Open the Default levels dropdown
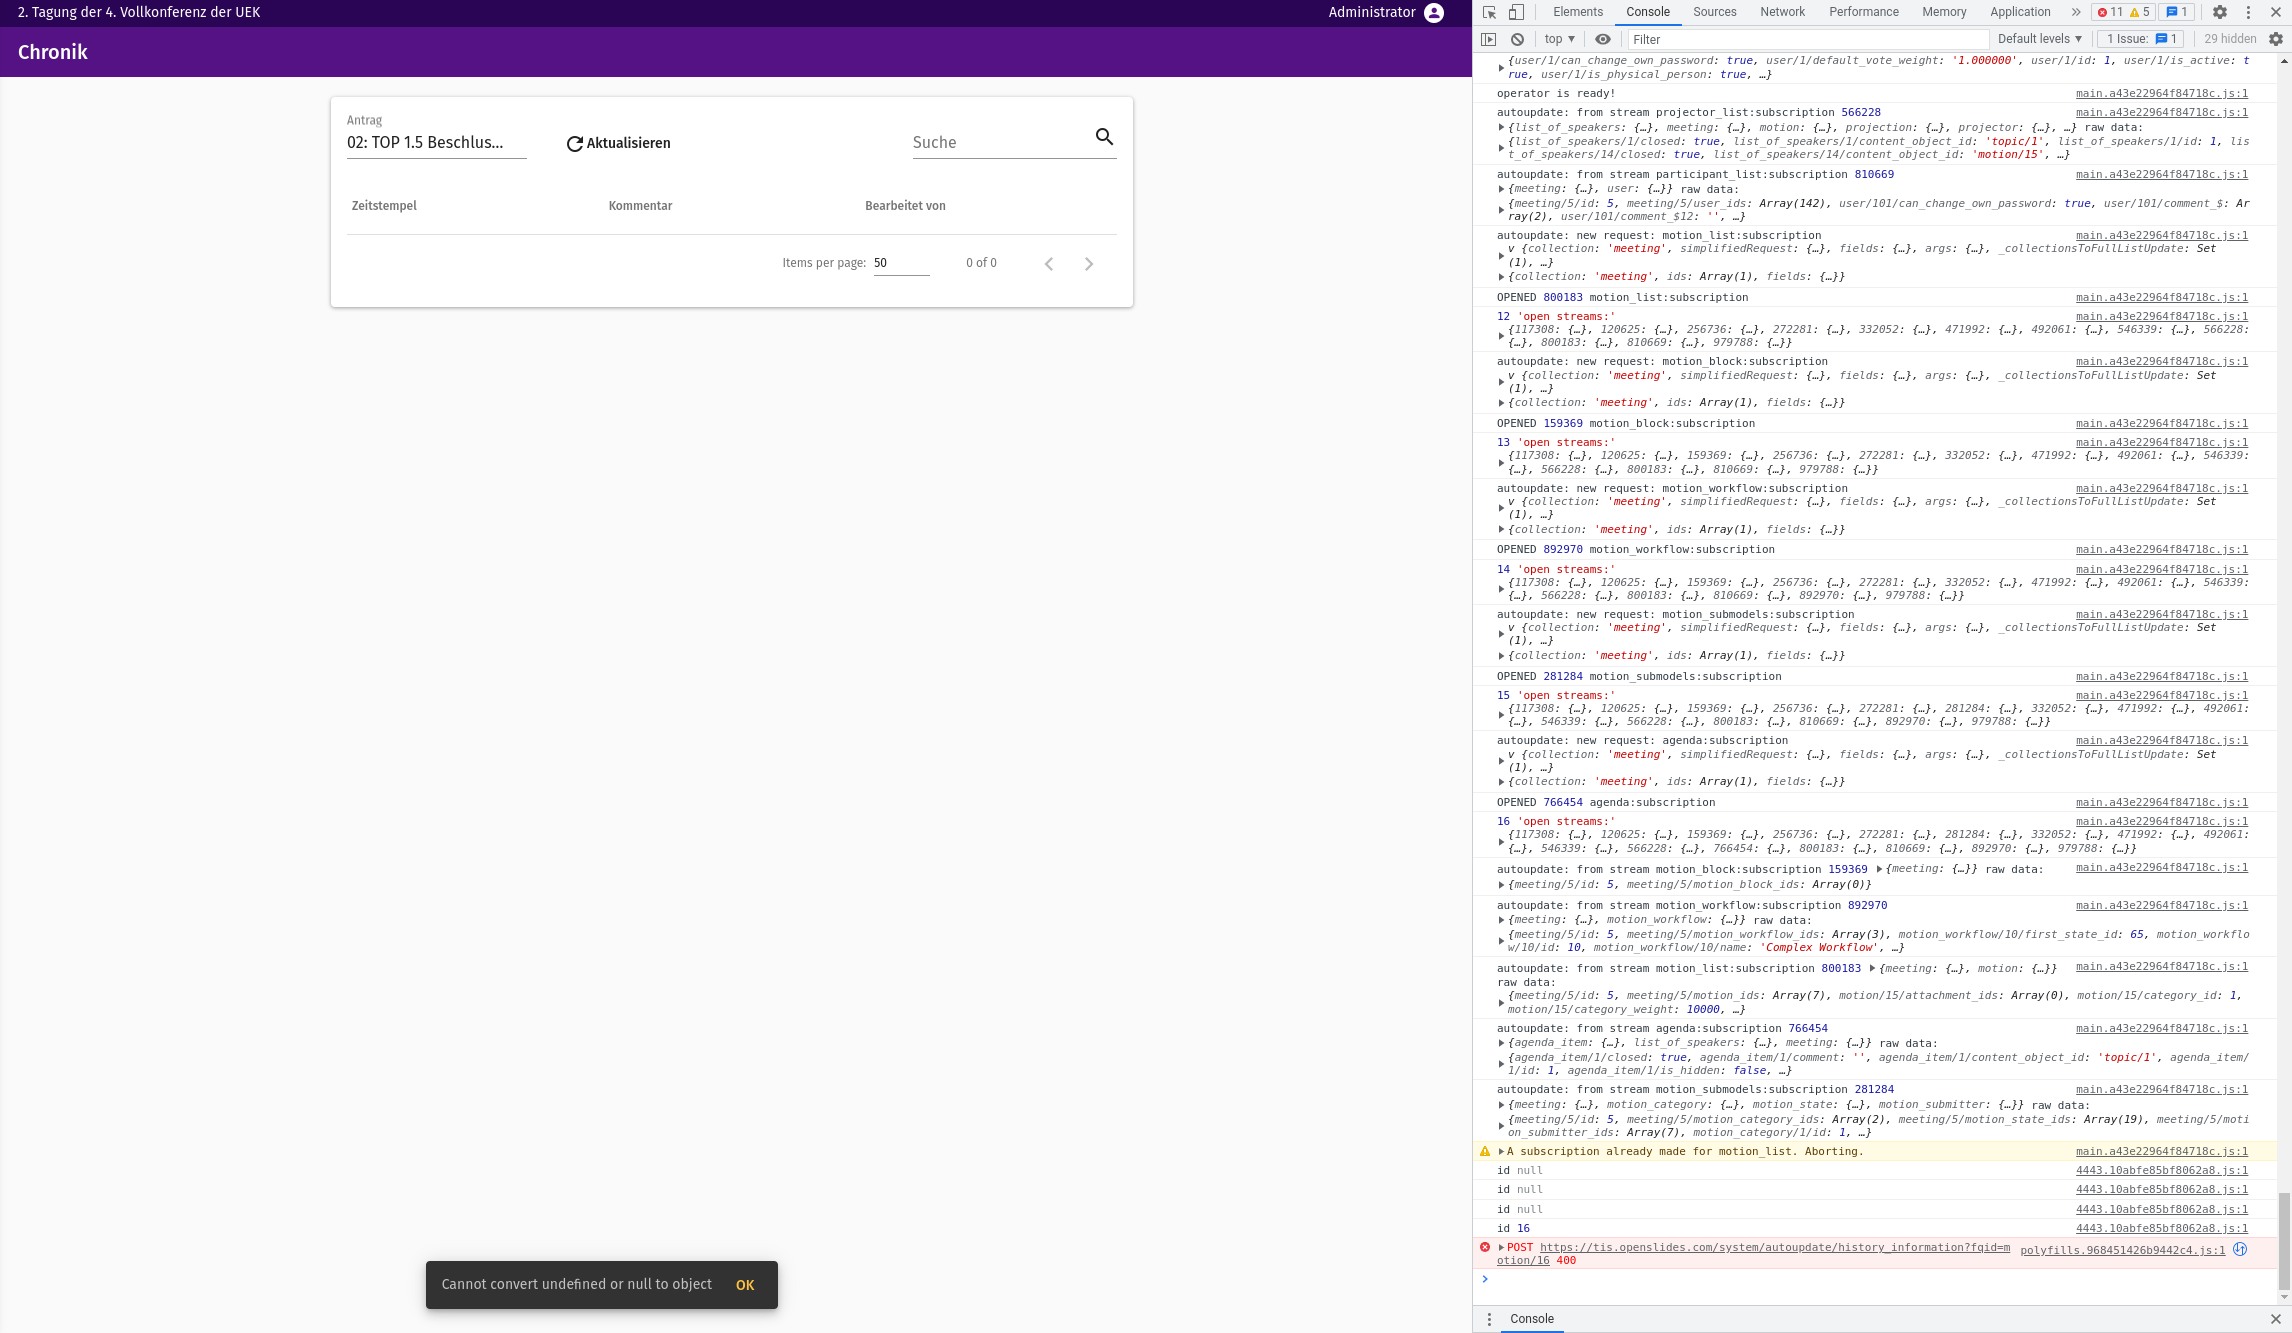The width and height of the screenshot is (2292, 1333). pyautogui.click(x=2039, y=39)
